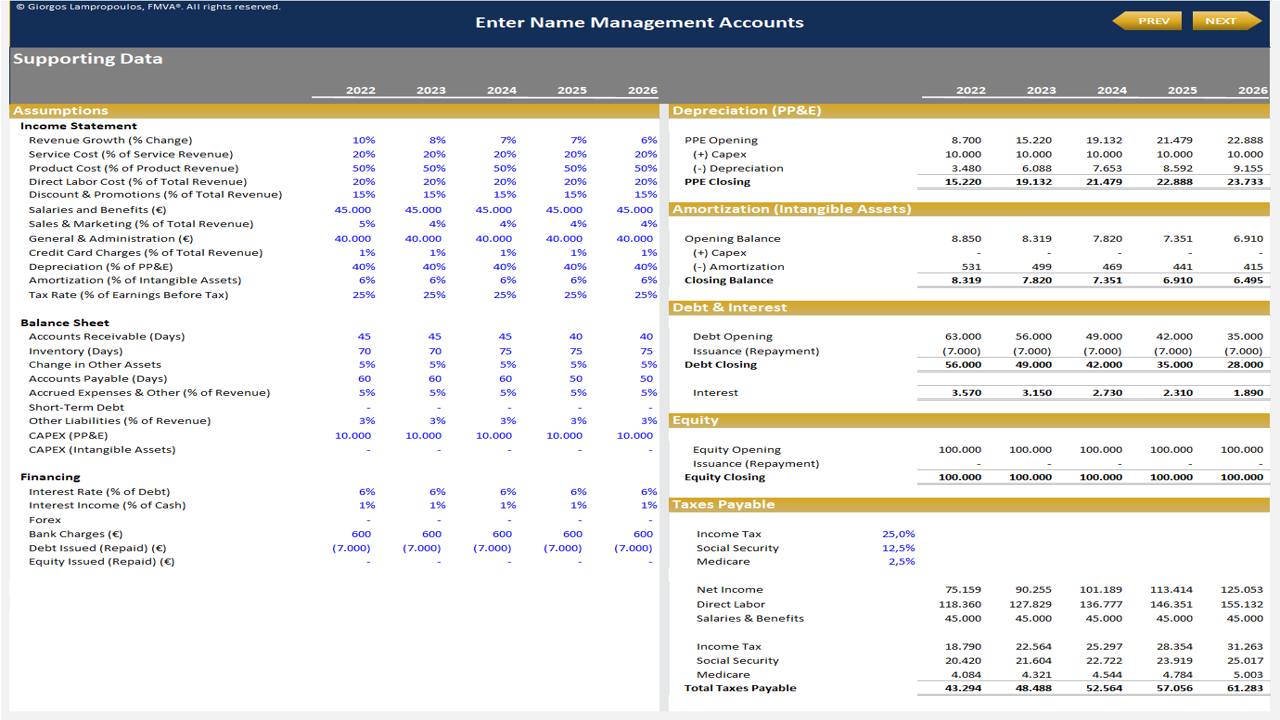Select Service Cost (% of Service Revenue) label

[x=131, y=154]
